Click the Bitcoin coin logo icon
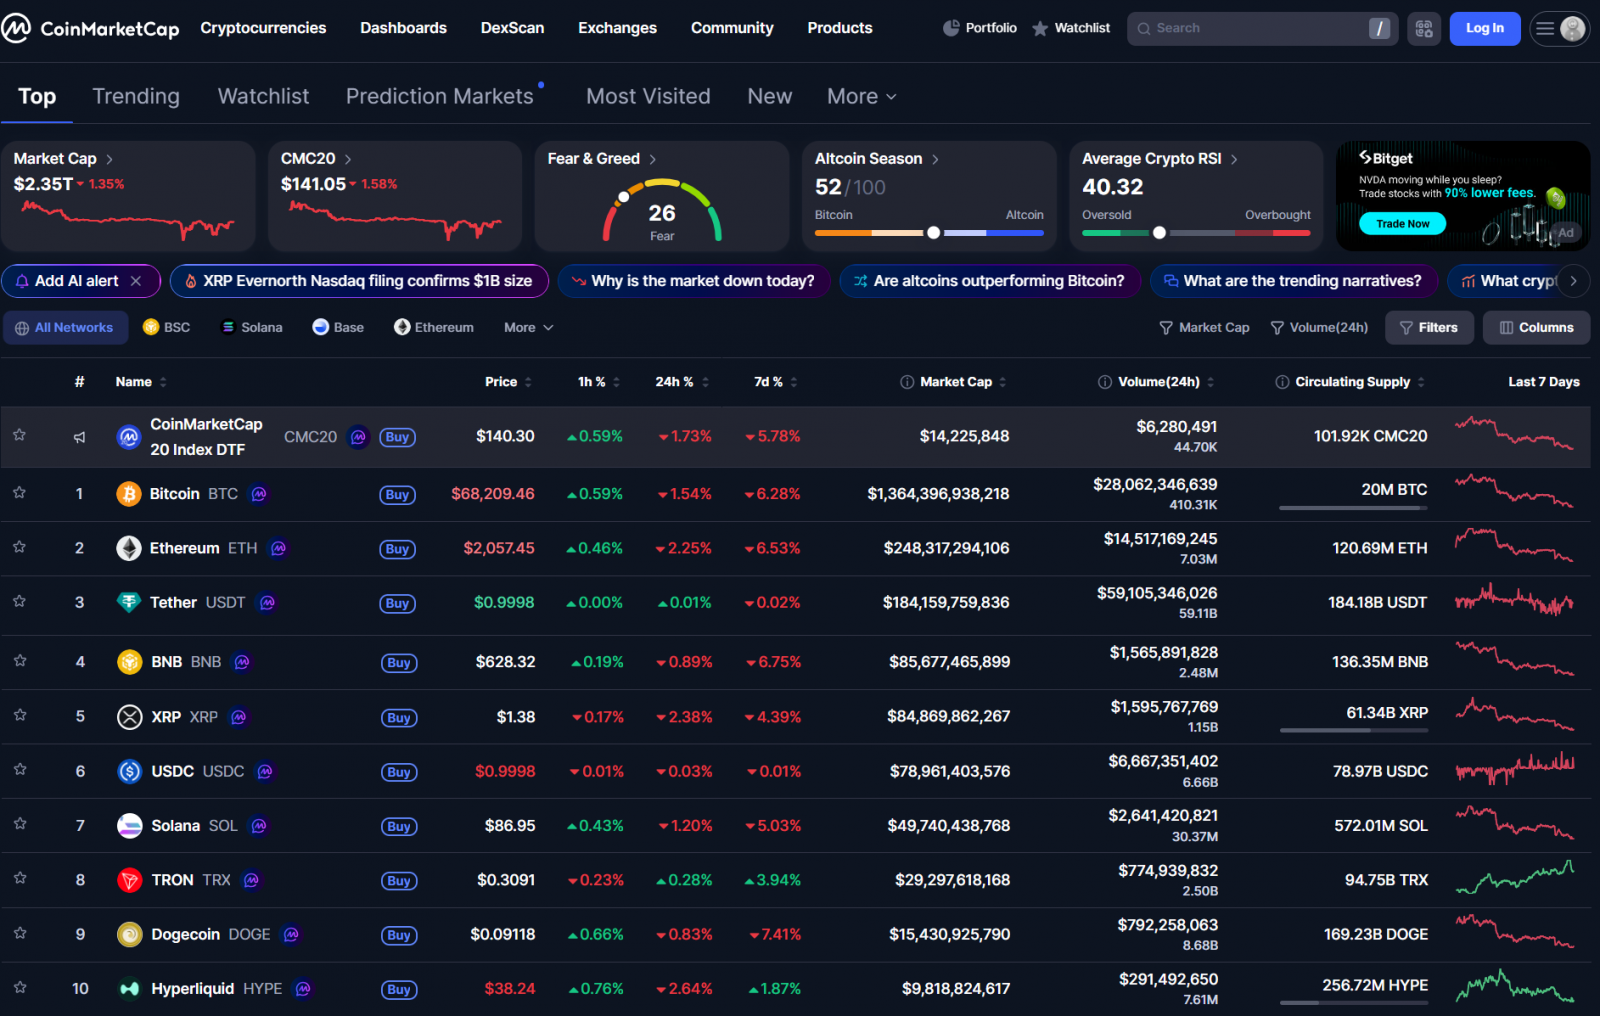1600x1016 pixels. (129, 494)
